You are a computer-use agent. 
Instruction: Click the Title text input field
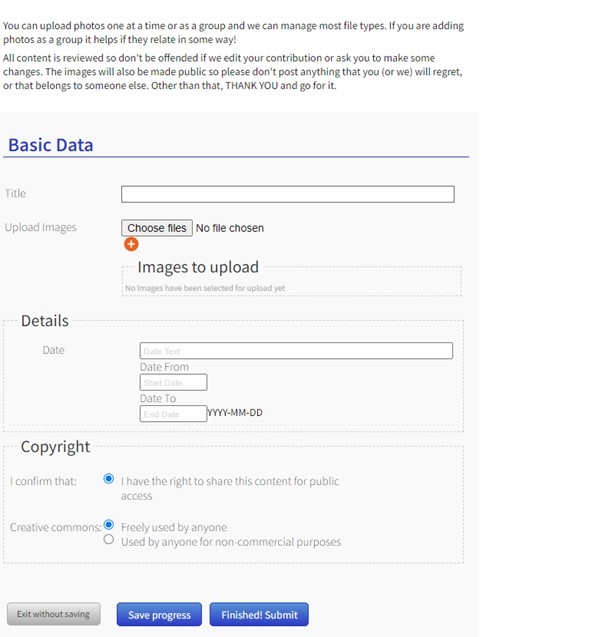point(287,194)
